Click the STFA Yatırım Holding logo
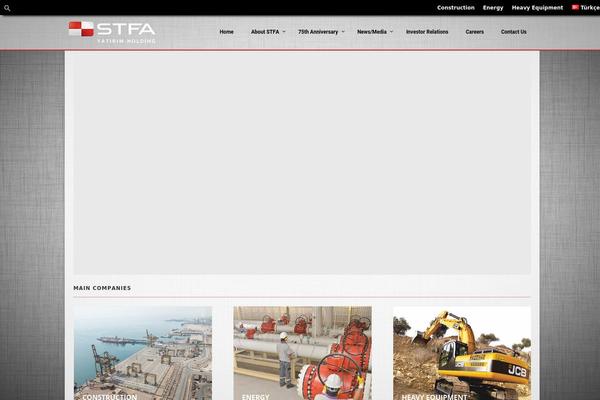 coord(112,32)
